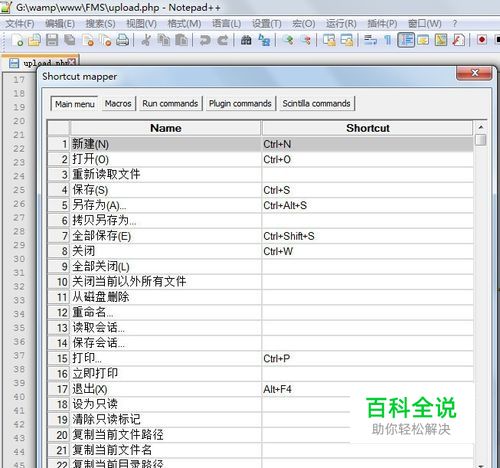
Task: Switch to the Plugin commands tab
Action: [240, 104]
